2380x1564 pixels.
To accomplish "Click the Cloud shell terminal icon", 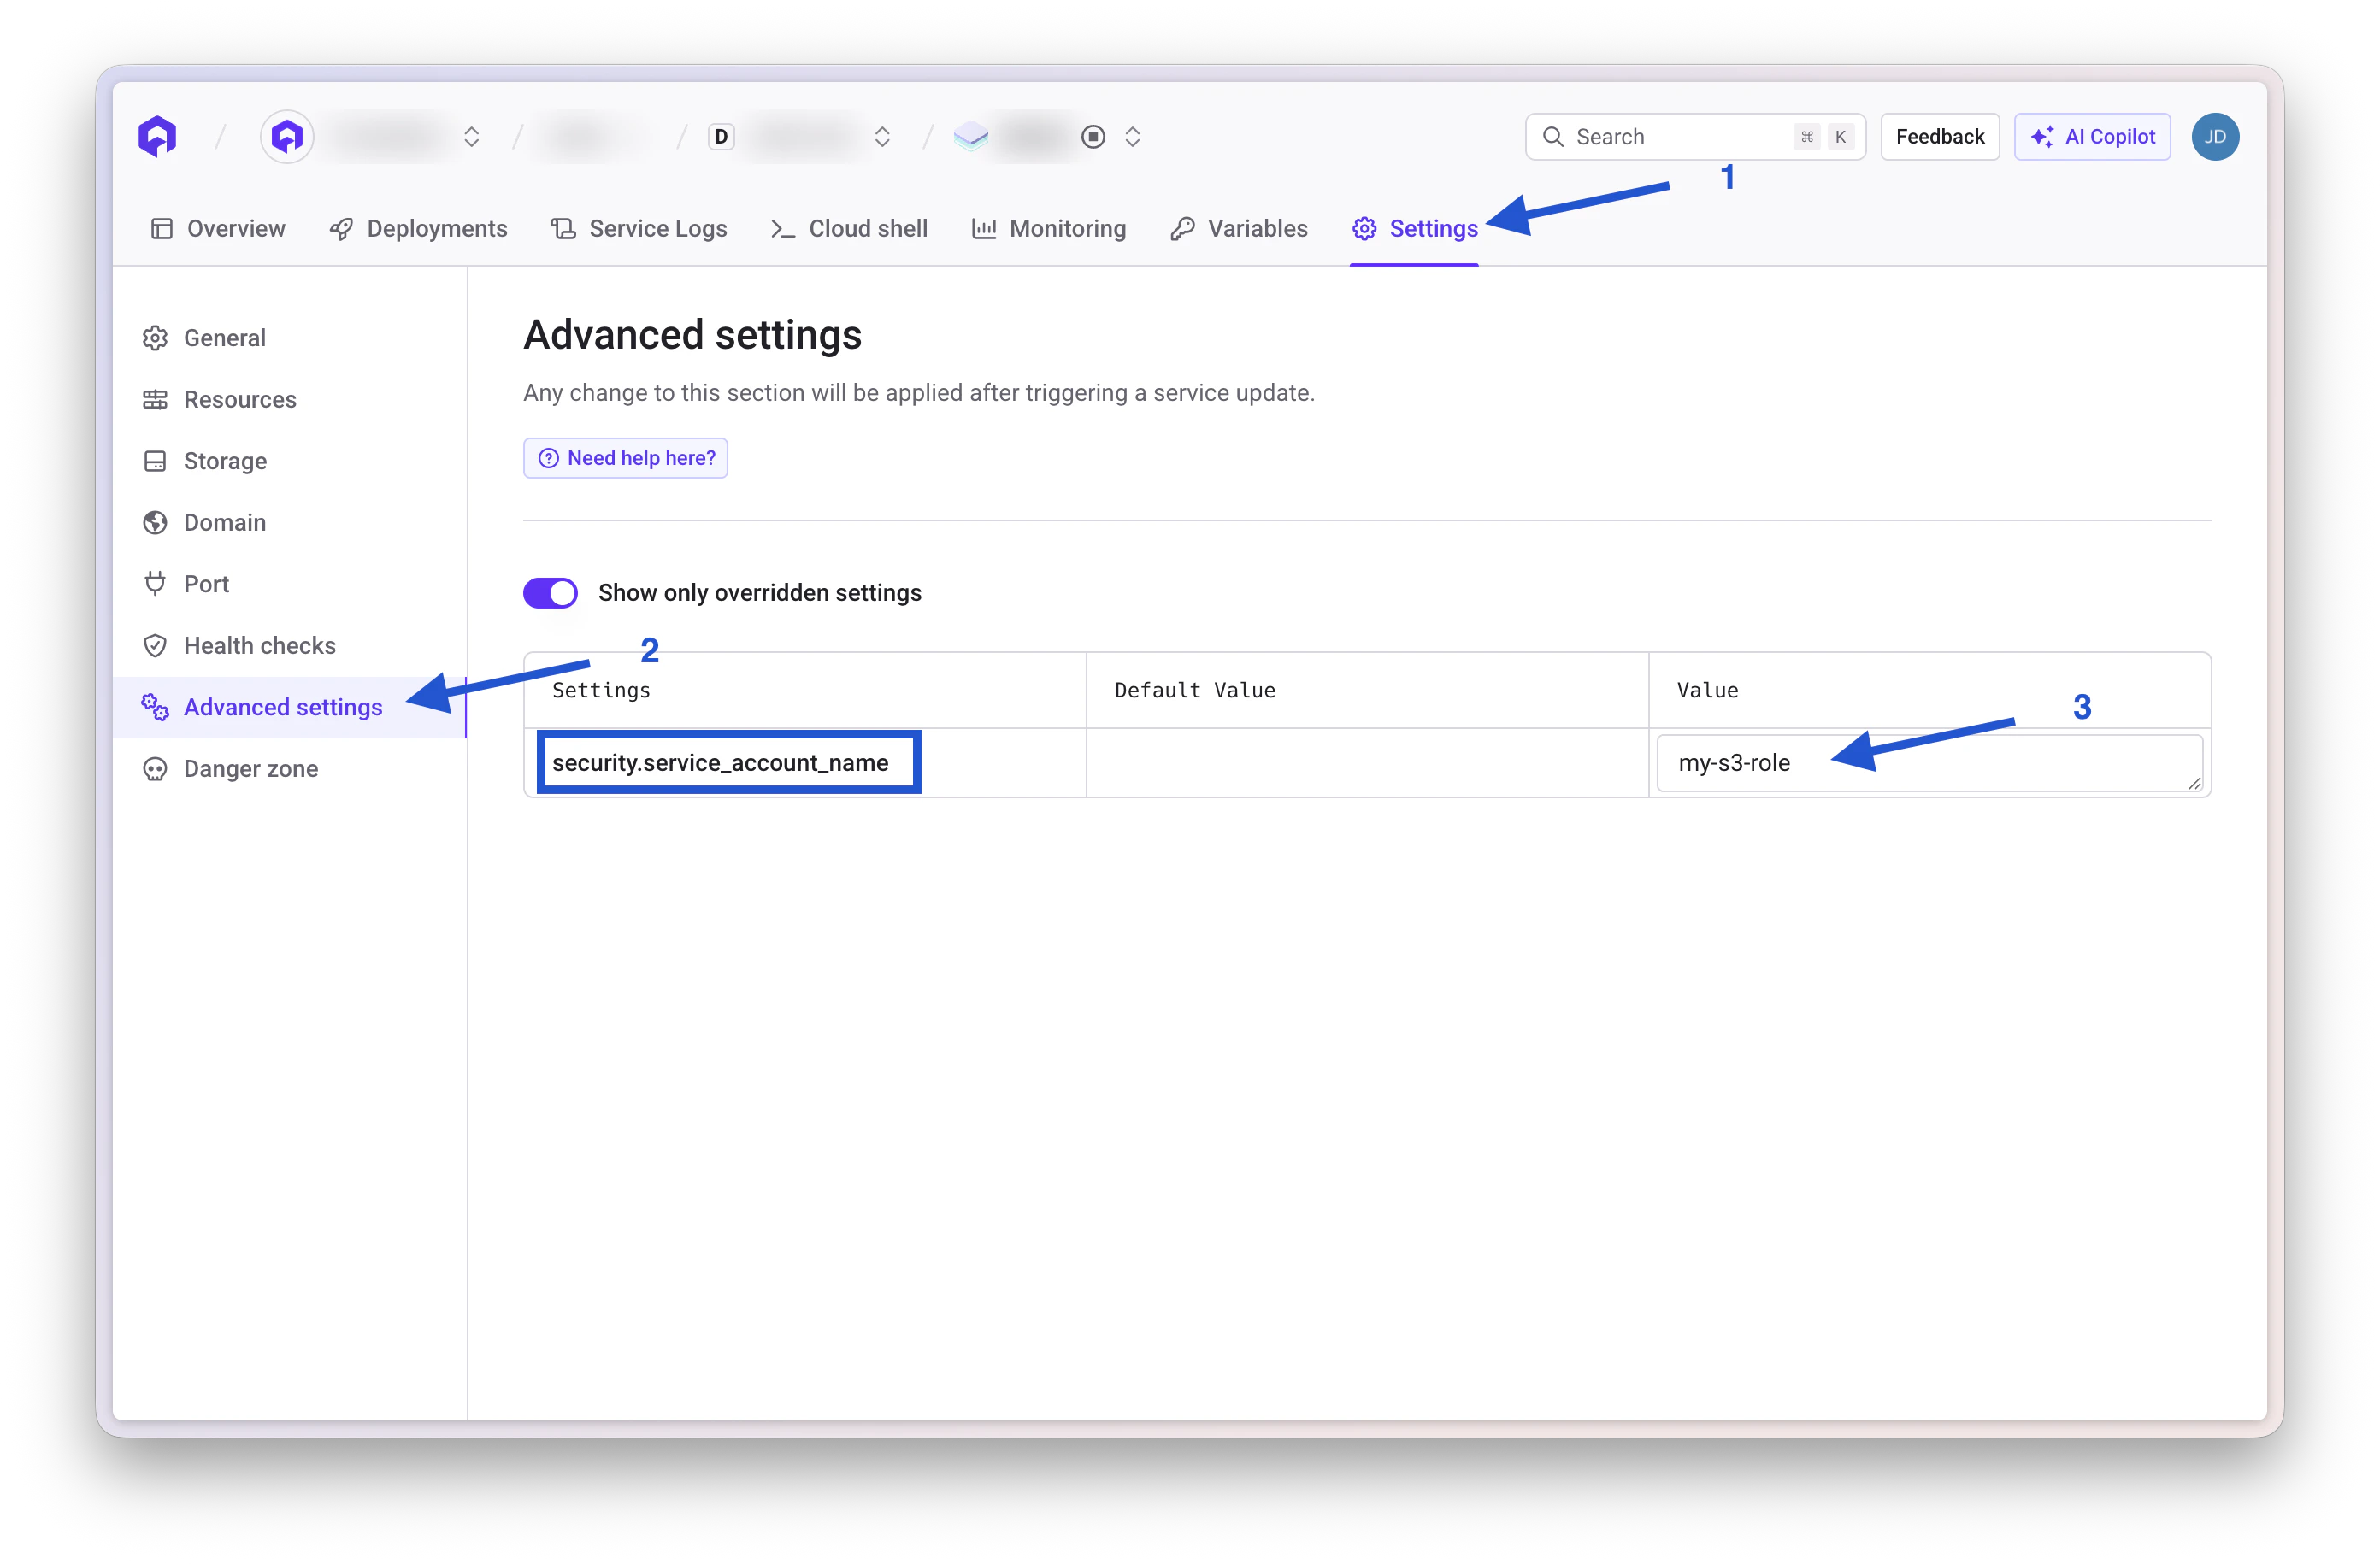I will pyautogui.click(x=783, y=229).
